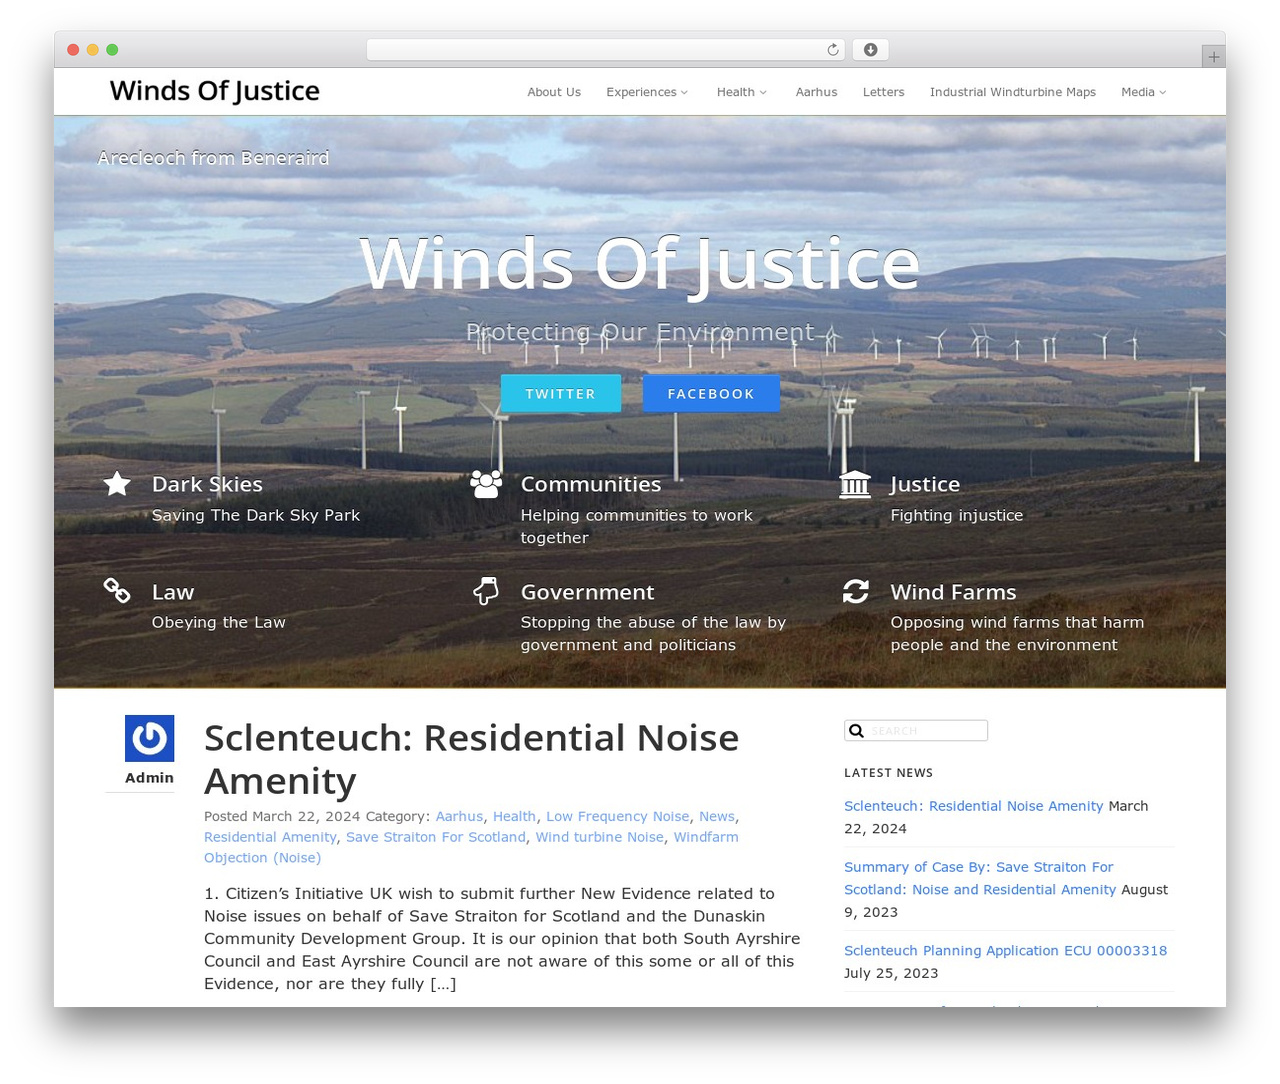Screen dimensions: 1280x1084
Task: Click the Admin avatar power icon
Action: (x=149, y=738)
